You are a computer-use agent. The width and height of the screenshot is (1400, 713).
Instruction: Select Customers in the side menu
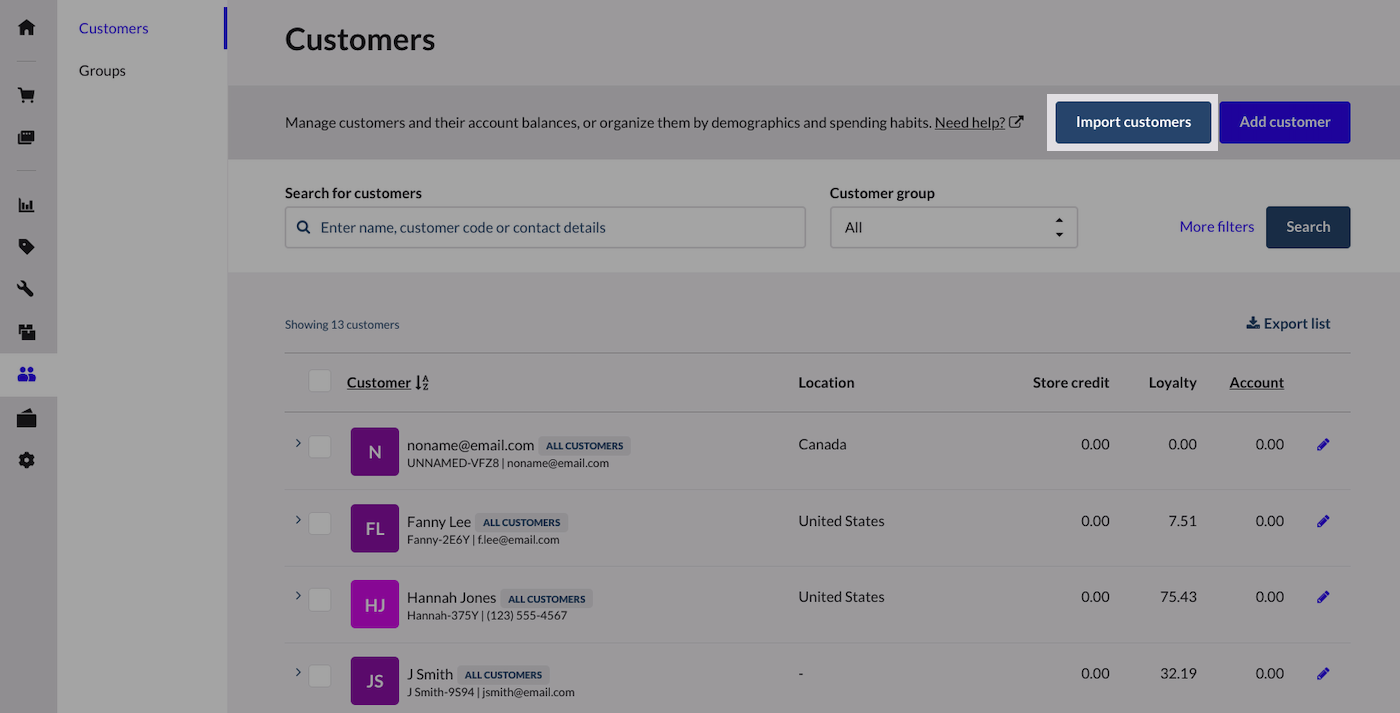pyautogui.click(x=114, y=28)
